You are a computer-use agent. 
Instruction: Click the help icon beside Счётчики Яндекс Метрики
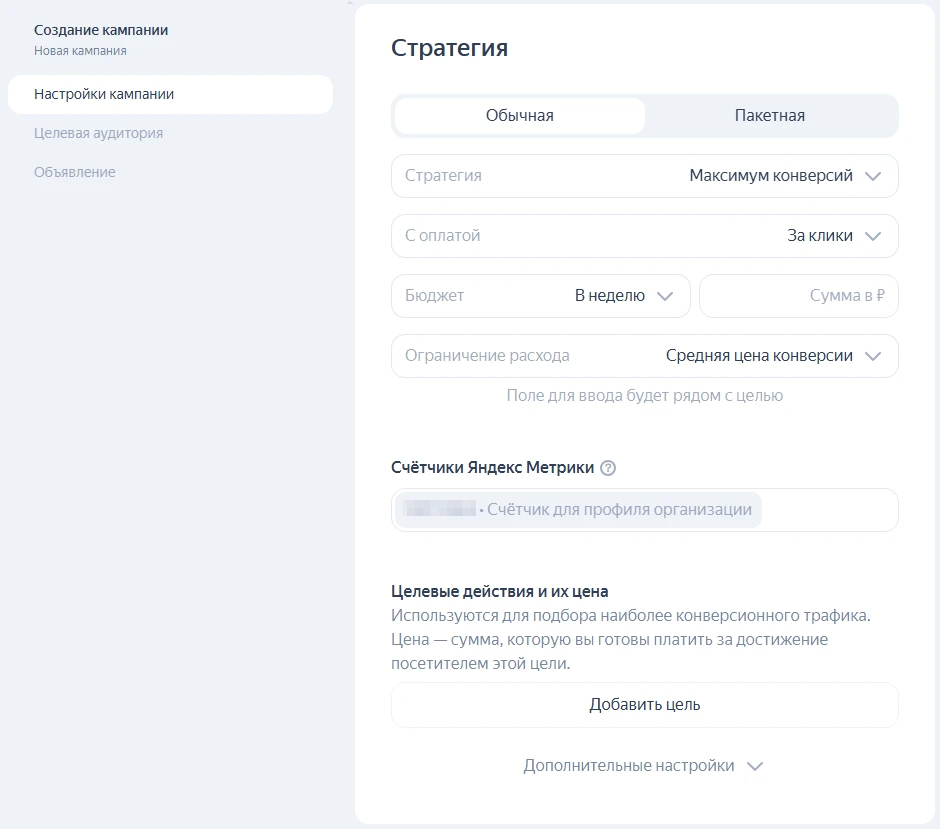click(608, 468)
